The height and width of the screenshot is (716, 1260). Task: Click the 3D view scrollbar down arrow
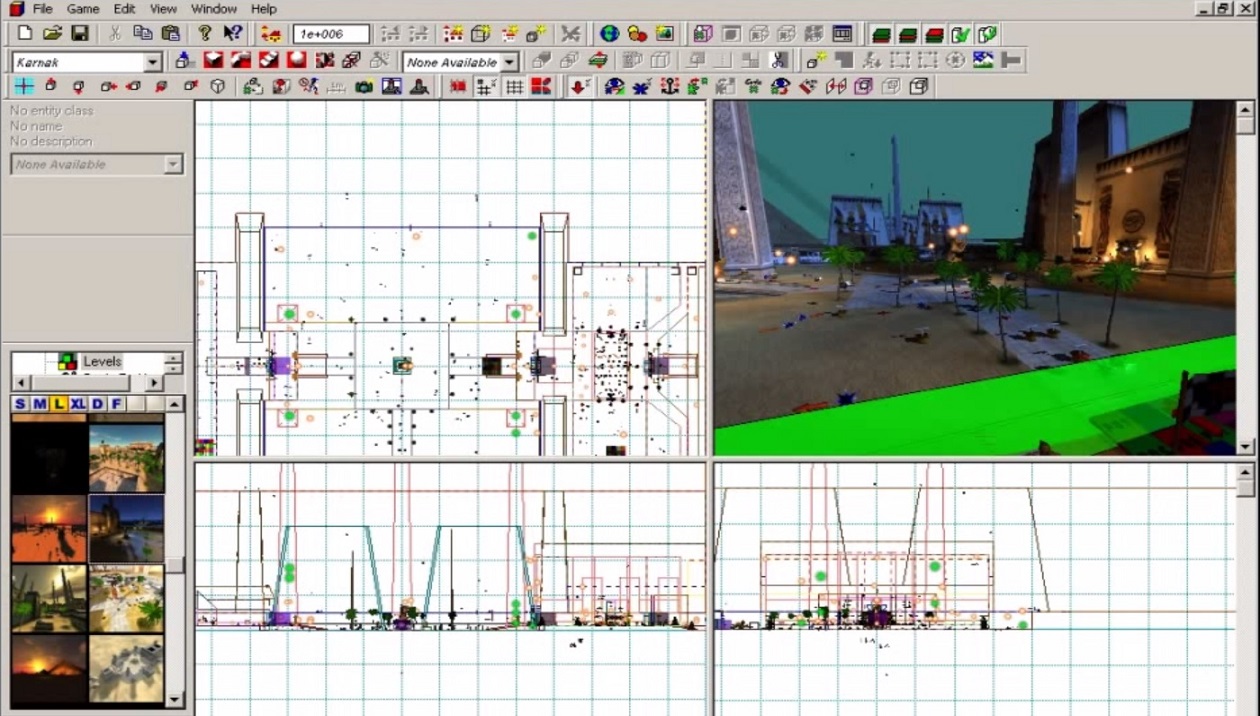(1246, 447)
